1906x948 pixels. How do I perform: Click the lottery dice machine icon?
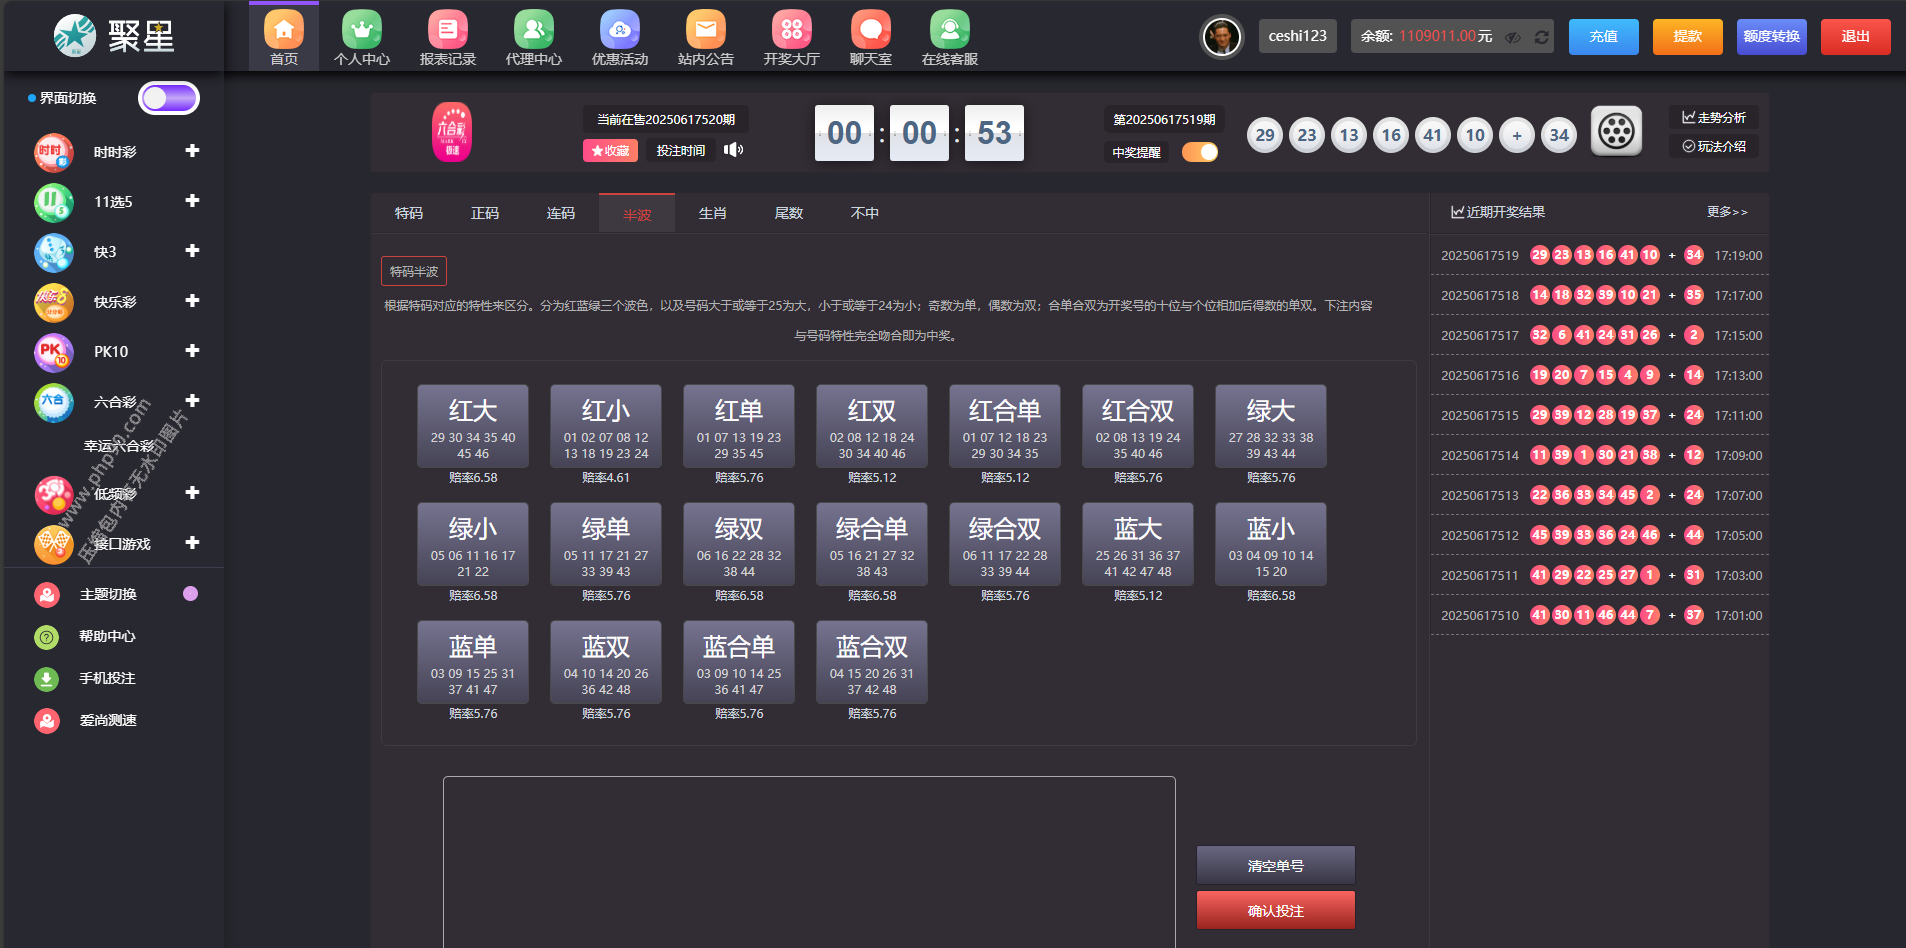click(1616, 131)
